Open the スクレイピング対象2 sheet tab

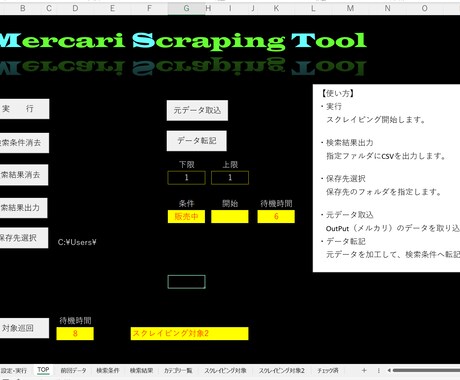pyautogui.click(x=282, y=370)
